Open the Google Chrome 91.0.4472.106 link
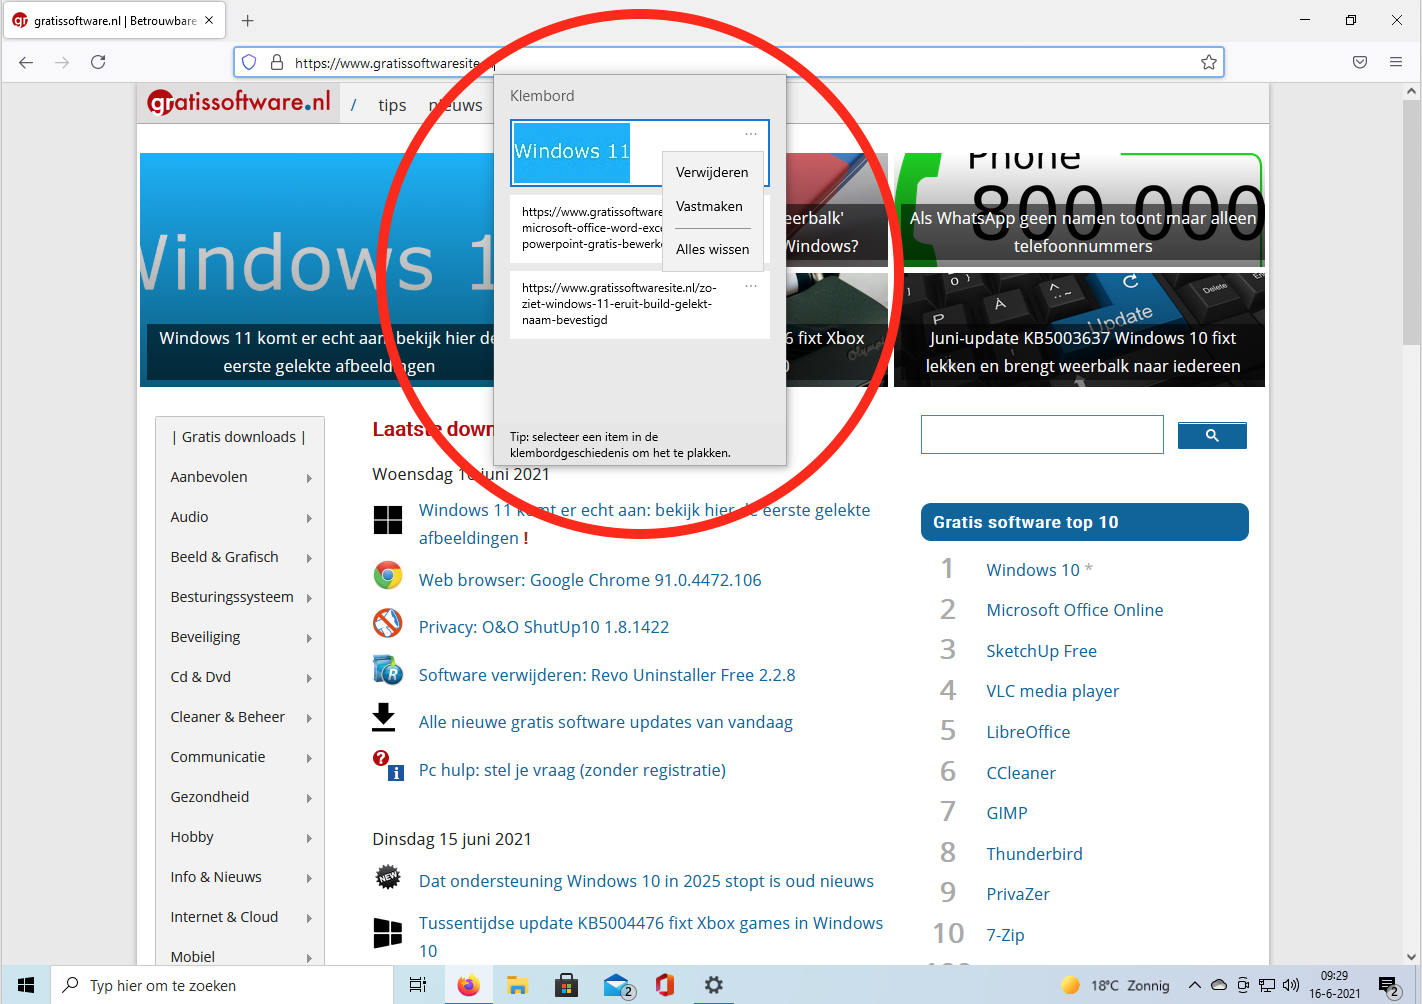1422x1004 pixels. 589,580
